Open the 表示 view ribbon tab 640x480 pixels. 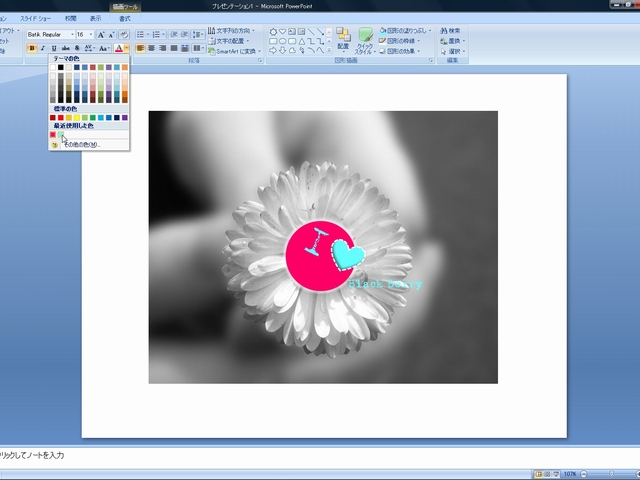(95, 19)
